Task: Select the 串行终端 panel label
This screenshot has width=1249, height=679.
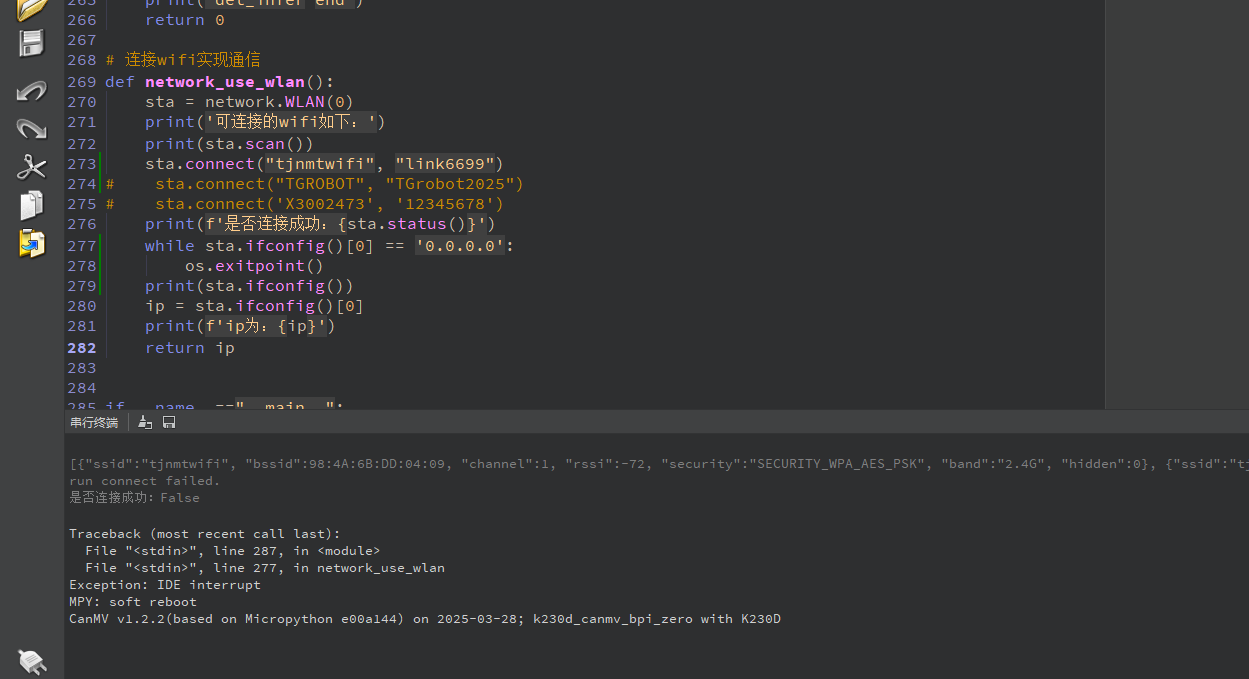Action: (94, 423)
